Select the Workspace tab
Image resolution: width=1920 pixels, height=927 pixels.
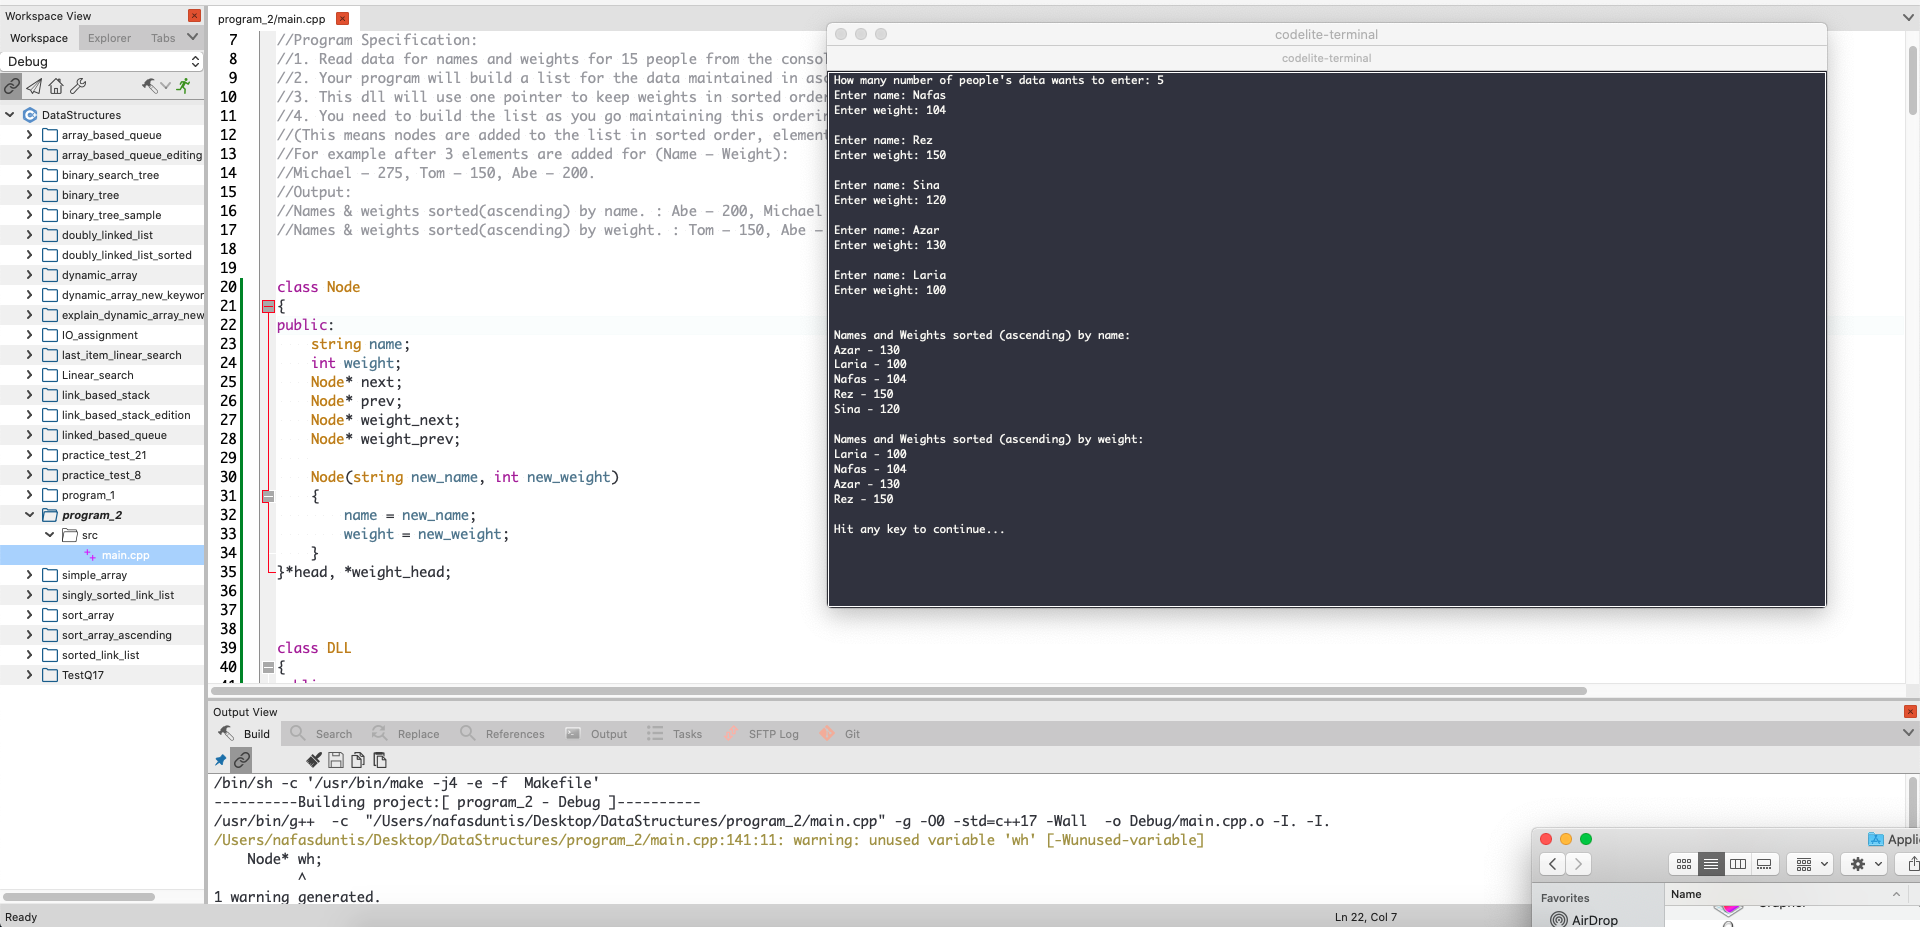pyautogui.click(x=39, y=38)
